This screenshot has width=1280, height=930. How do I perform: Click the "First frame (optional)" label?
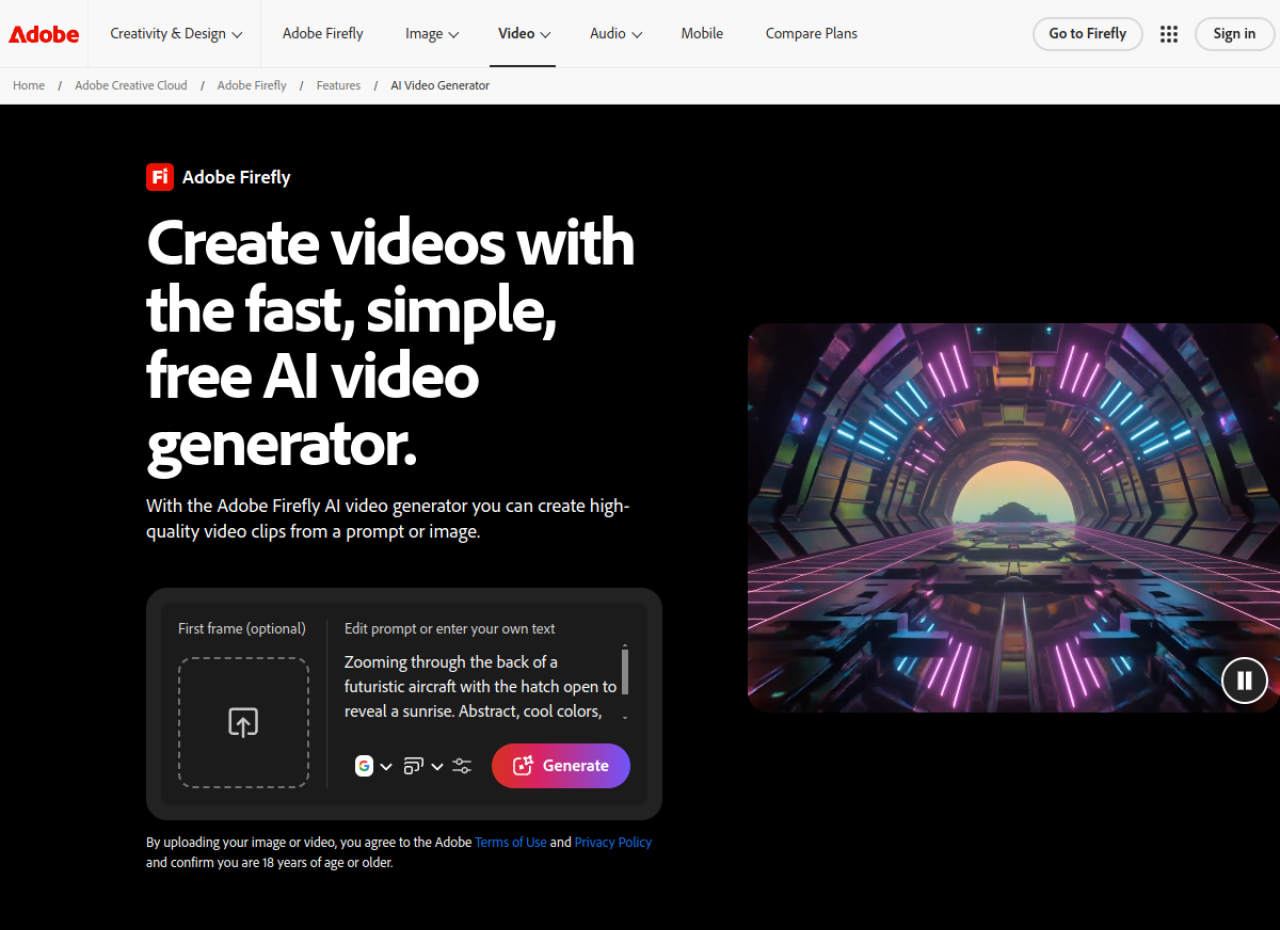tap(242, 629)
